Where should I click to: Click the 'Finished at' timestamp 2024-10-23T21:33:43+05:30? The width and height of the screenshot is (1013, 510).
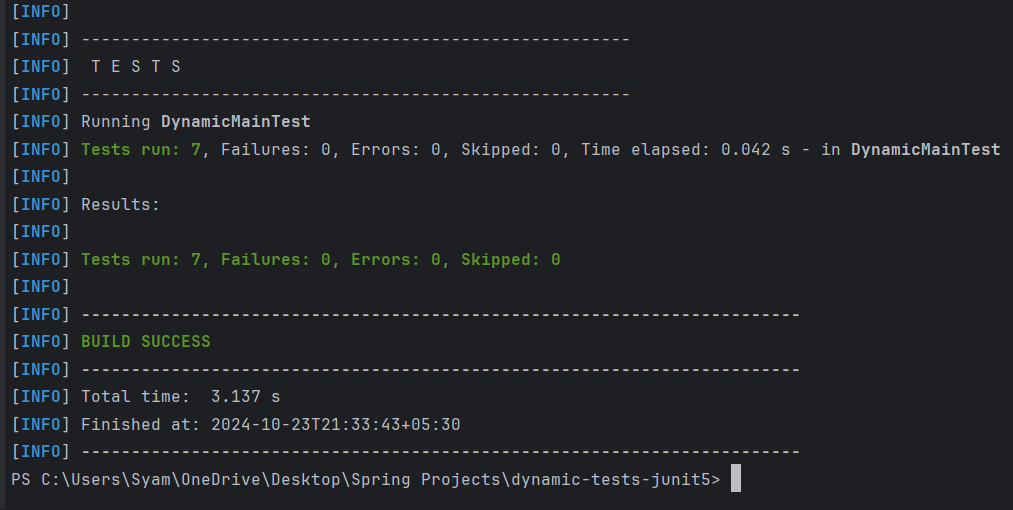coord(335,424)
